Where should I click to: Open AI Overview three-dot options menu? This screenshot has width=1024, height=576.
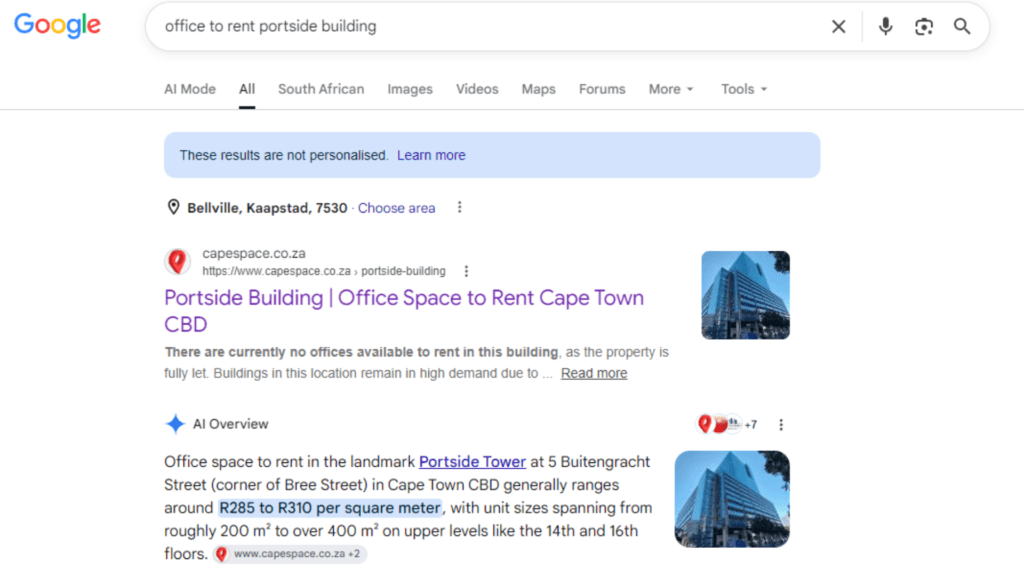(x=781, y=424)
